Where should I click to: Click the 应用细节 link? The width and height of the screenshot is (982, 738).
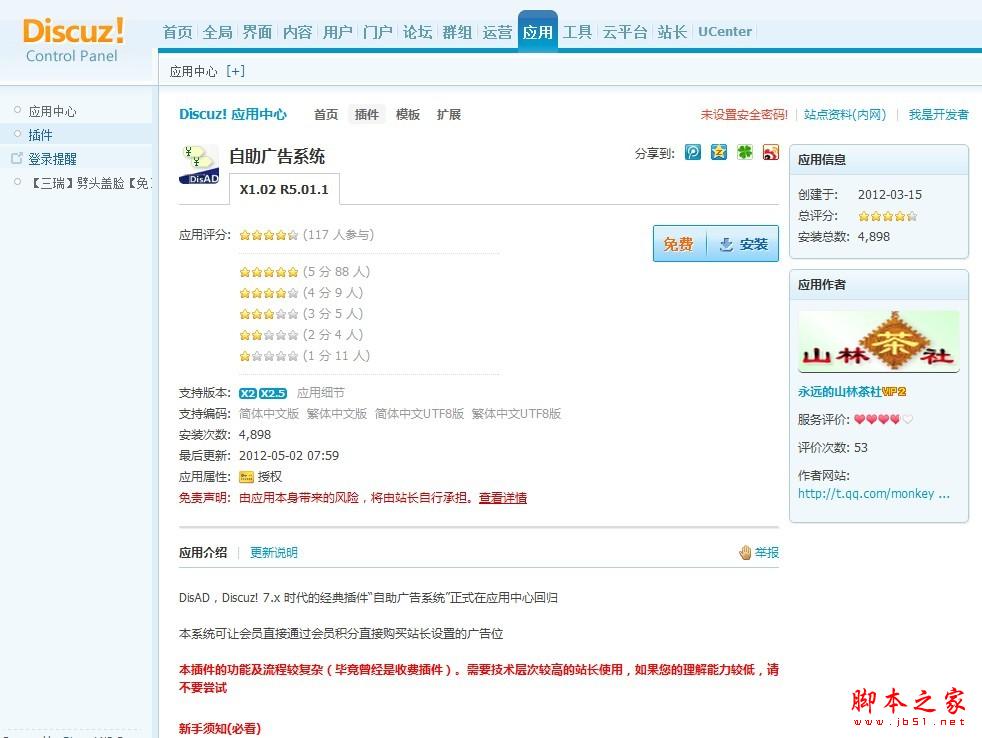321,393
